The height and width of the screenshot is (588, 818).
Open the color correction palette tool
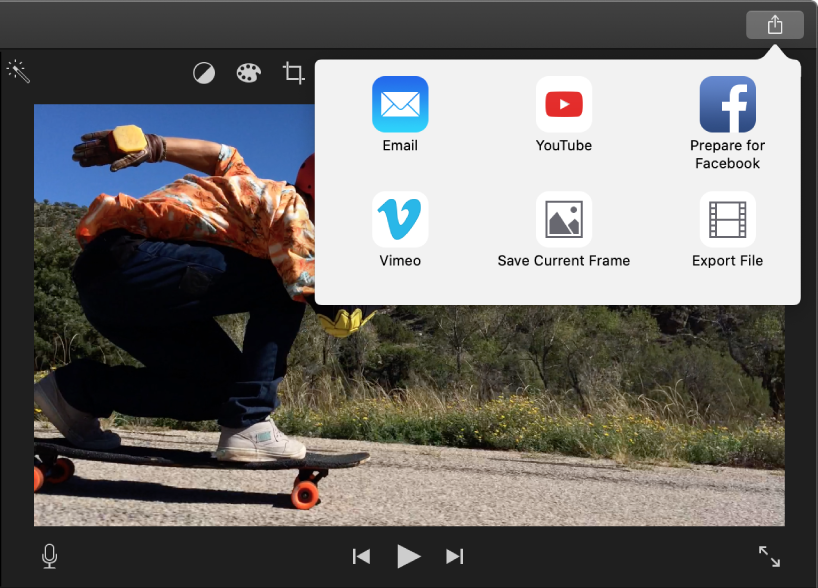[x=248, y=73]
